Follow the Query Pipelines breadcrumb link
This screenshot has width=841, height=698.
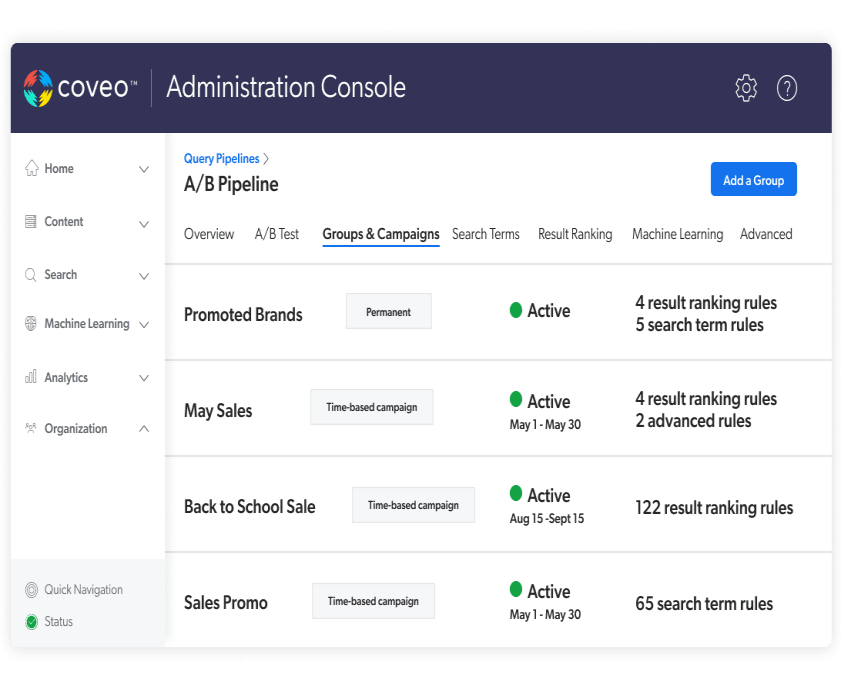(221, 158)
